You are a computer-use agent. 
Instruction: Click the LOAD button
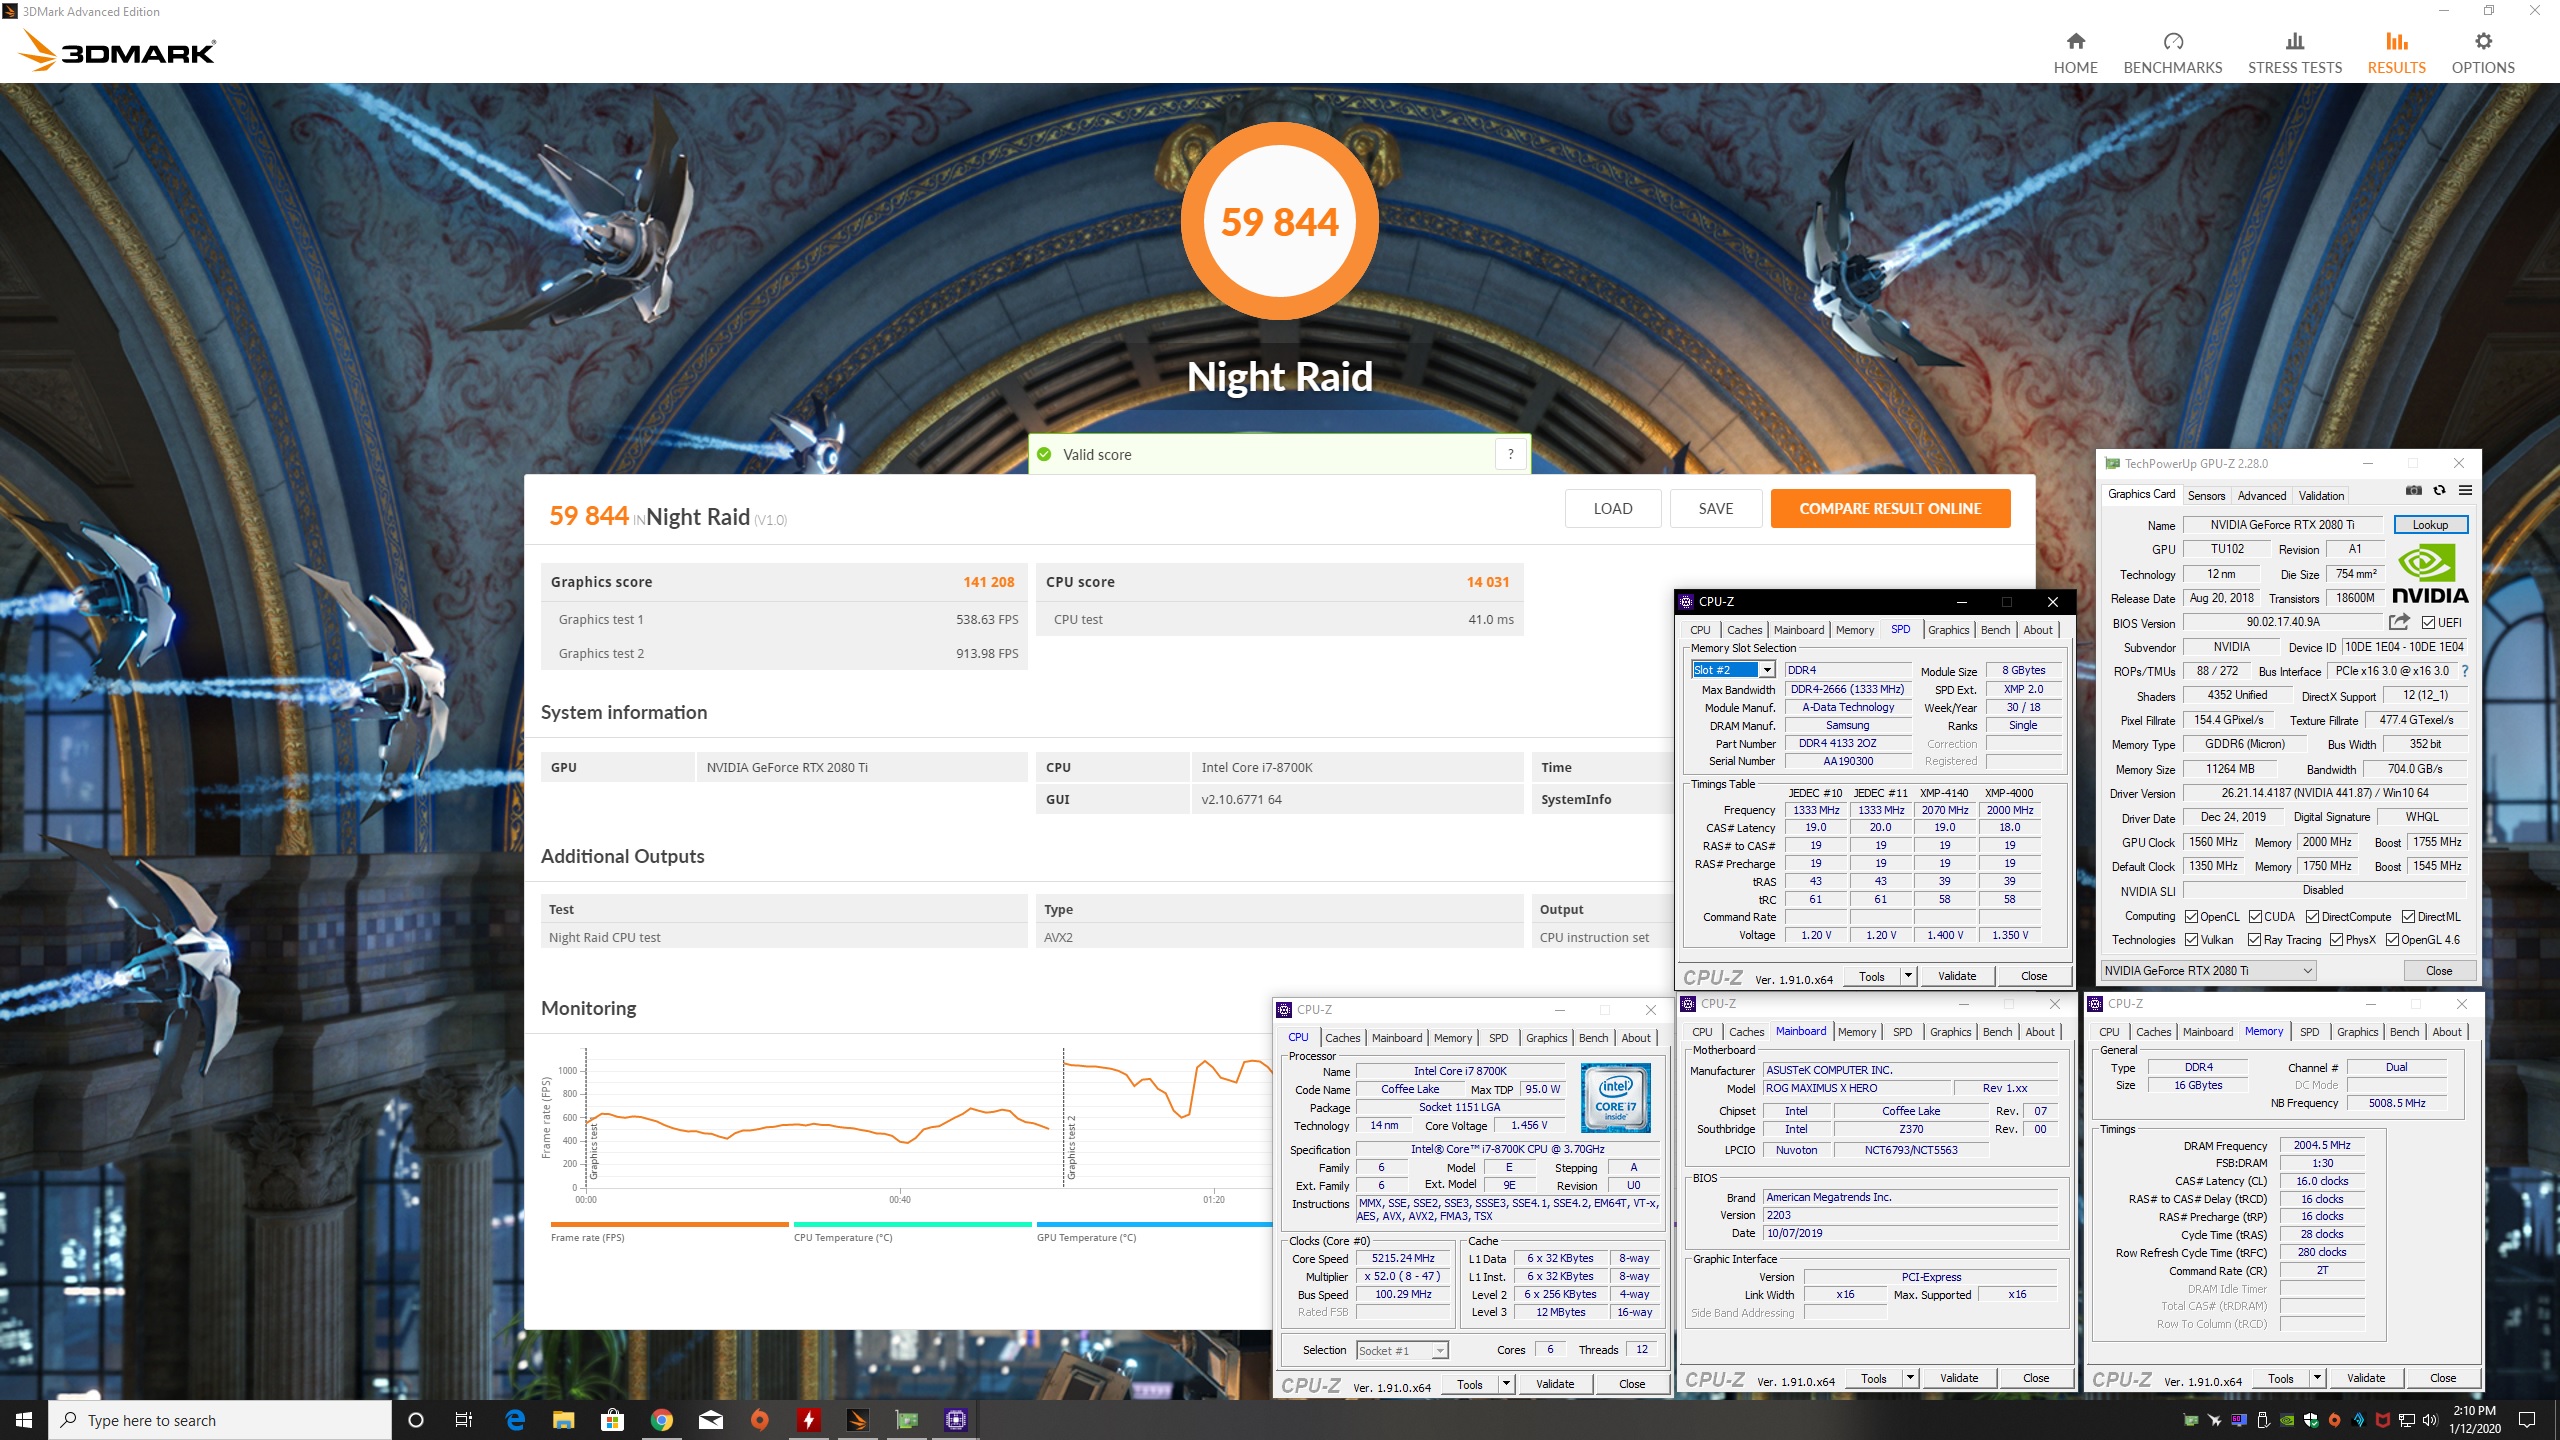coord(1612,509)
